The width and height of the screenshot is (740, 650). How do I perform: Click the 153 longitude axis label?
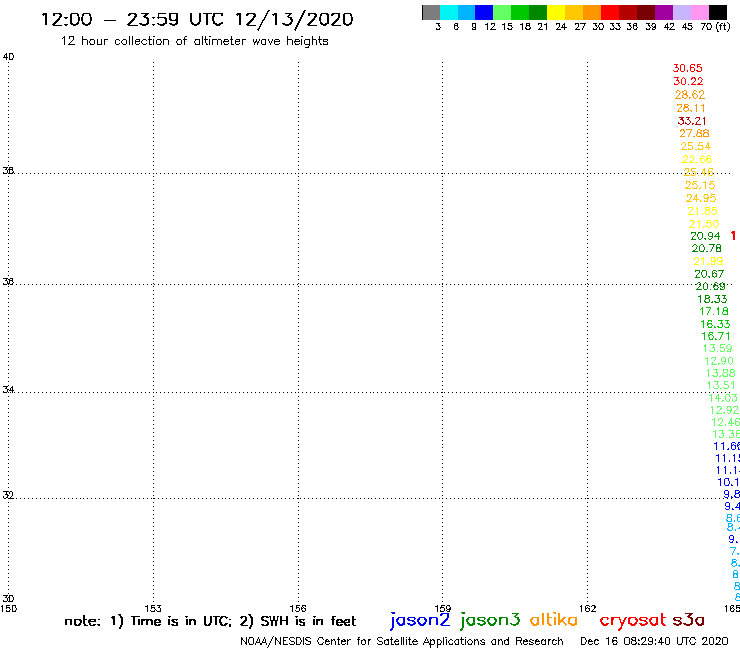(x=153, y=608)
